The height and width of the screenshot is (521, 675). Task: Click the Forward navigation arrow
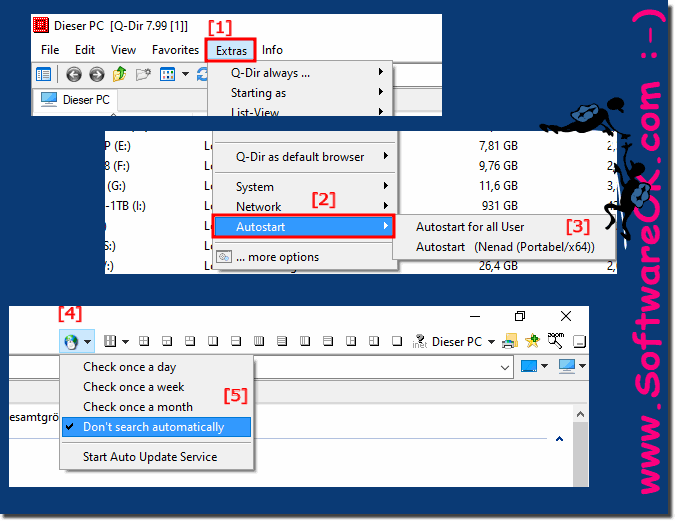tap(97, 74)
